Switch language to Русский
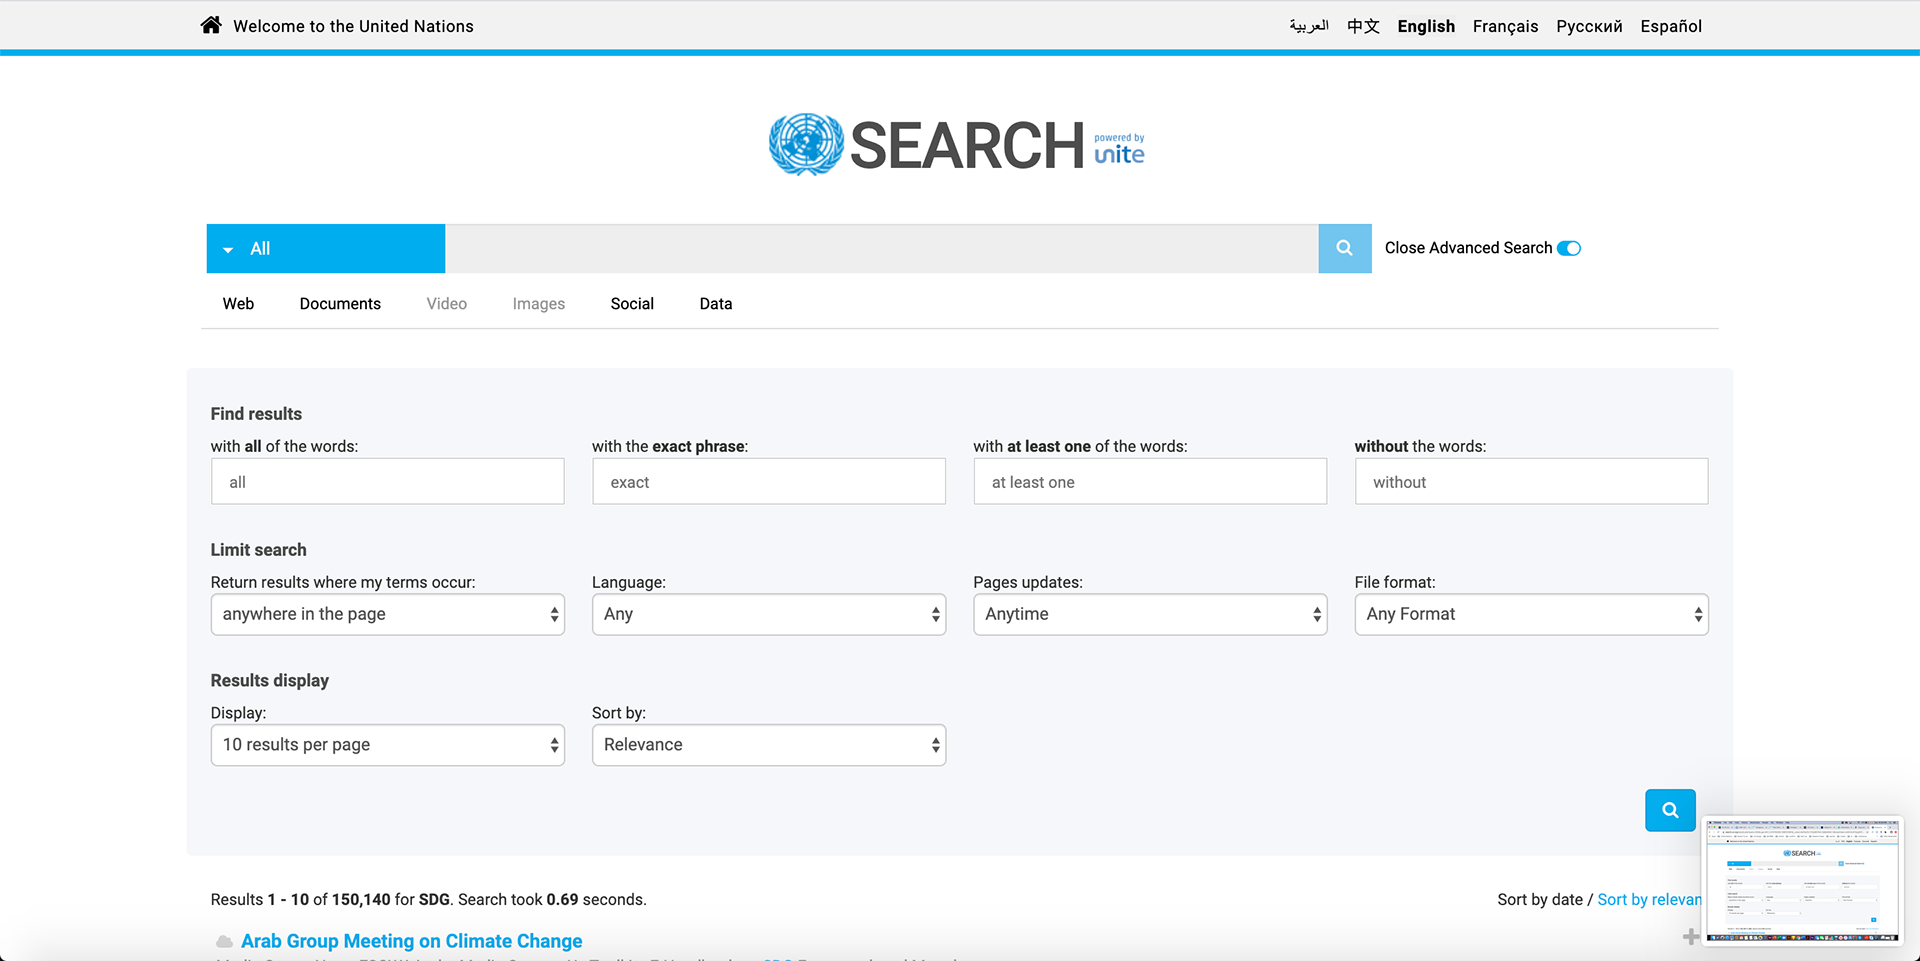Viewport: 1920px width, 961px height. coord(1589,26)
